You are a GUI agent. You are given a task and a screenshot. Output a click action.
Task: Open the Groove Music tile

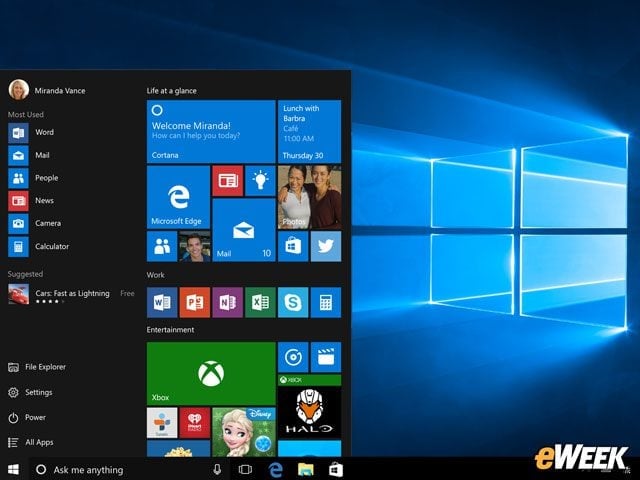(x=293, y=357)
